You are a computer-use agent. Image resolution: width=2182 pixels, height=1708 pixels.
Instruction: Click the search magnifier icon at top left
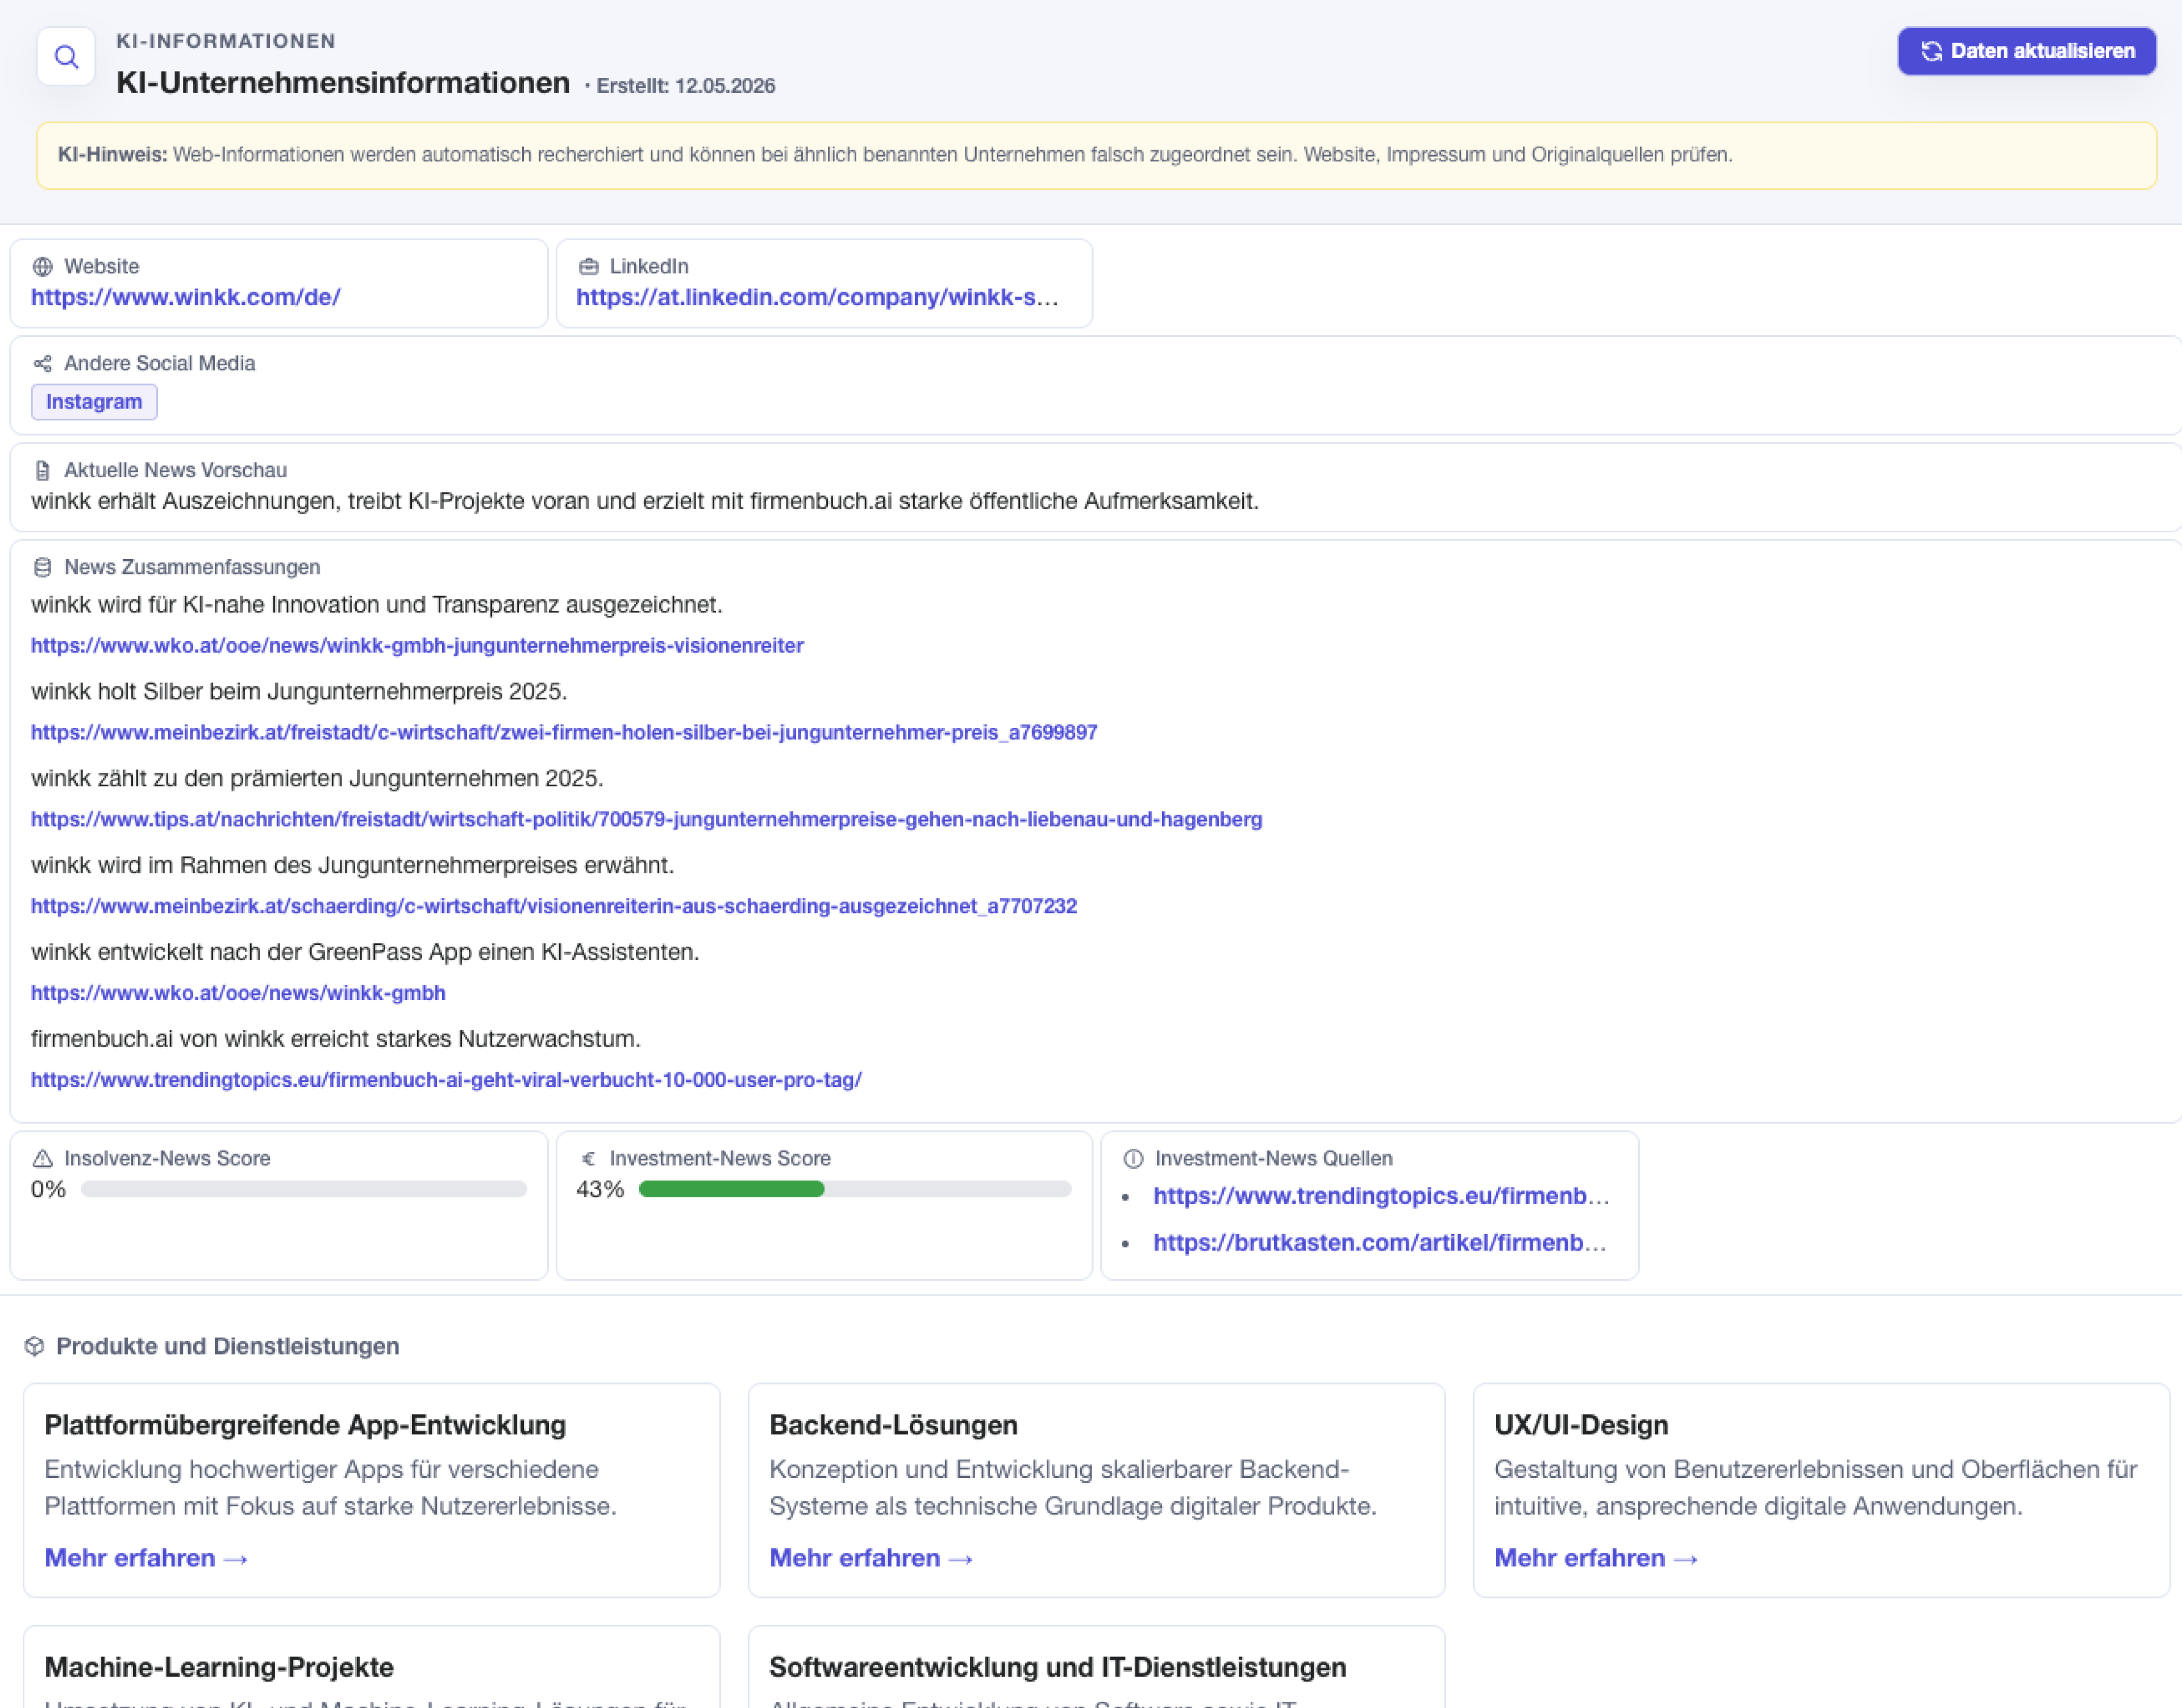coord(66,57)
